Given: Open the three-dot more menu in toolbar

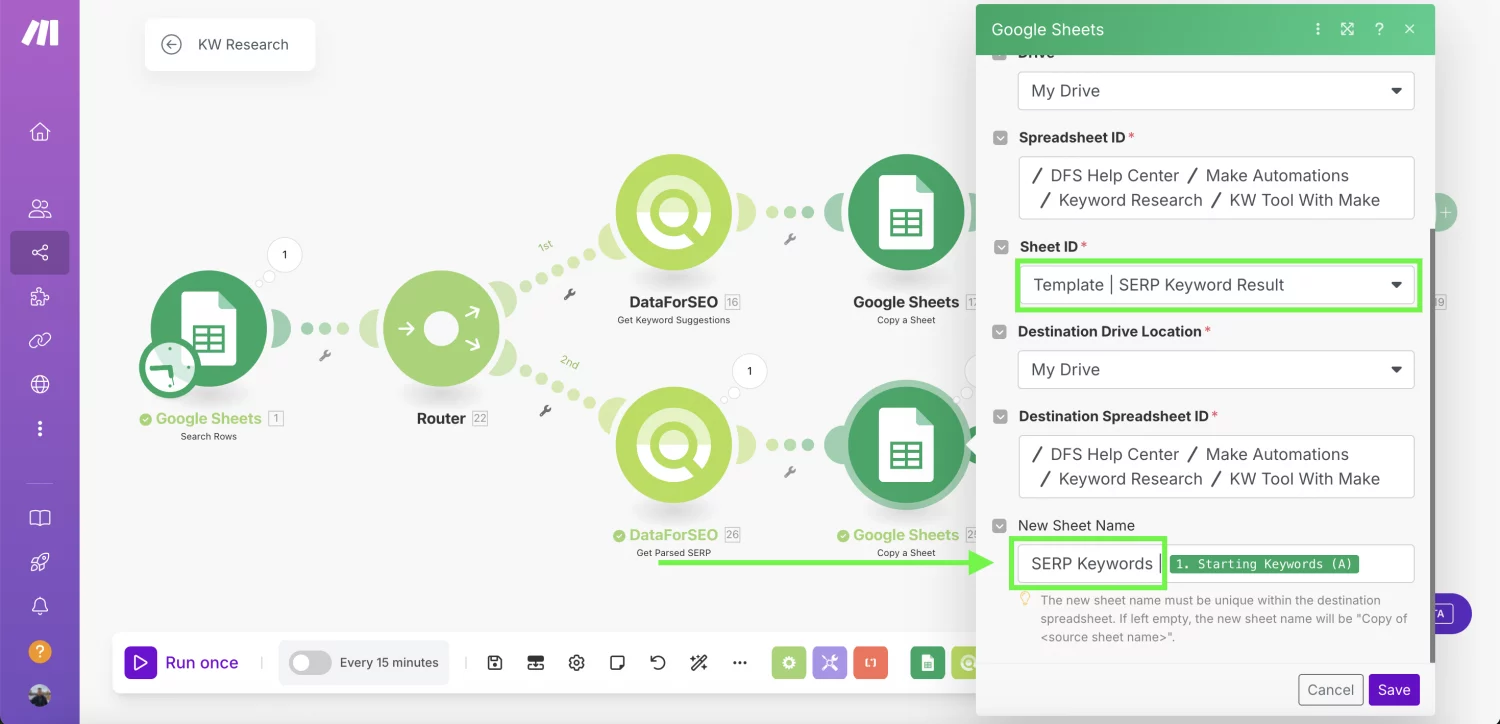Looking at the screenshot, I should click(x=740, y=662).
